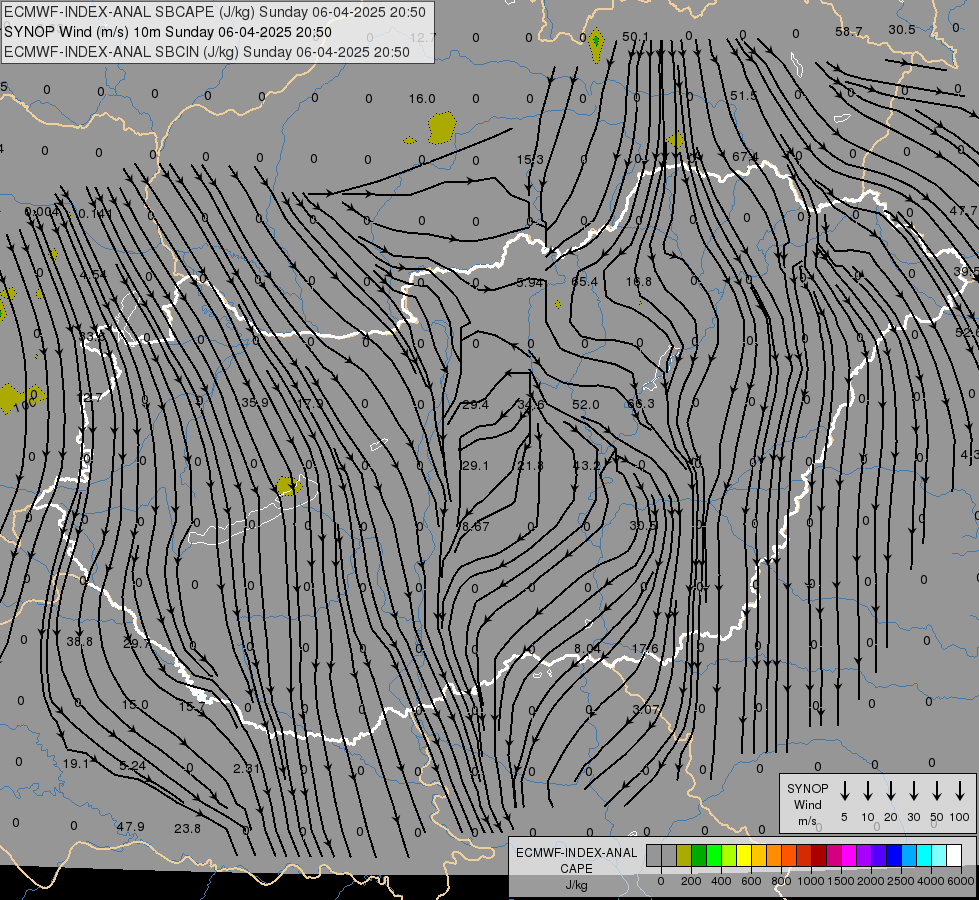Click the 66.3 value on the map
The image size is (979, 900).
click(641, 403)
